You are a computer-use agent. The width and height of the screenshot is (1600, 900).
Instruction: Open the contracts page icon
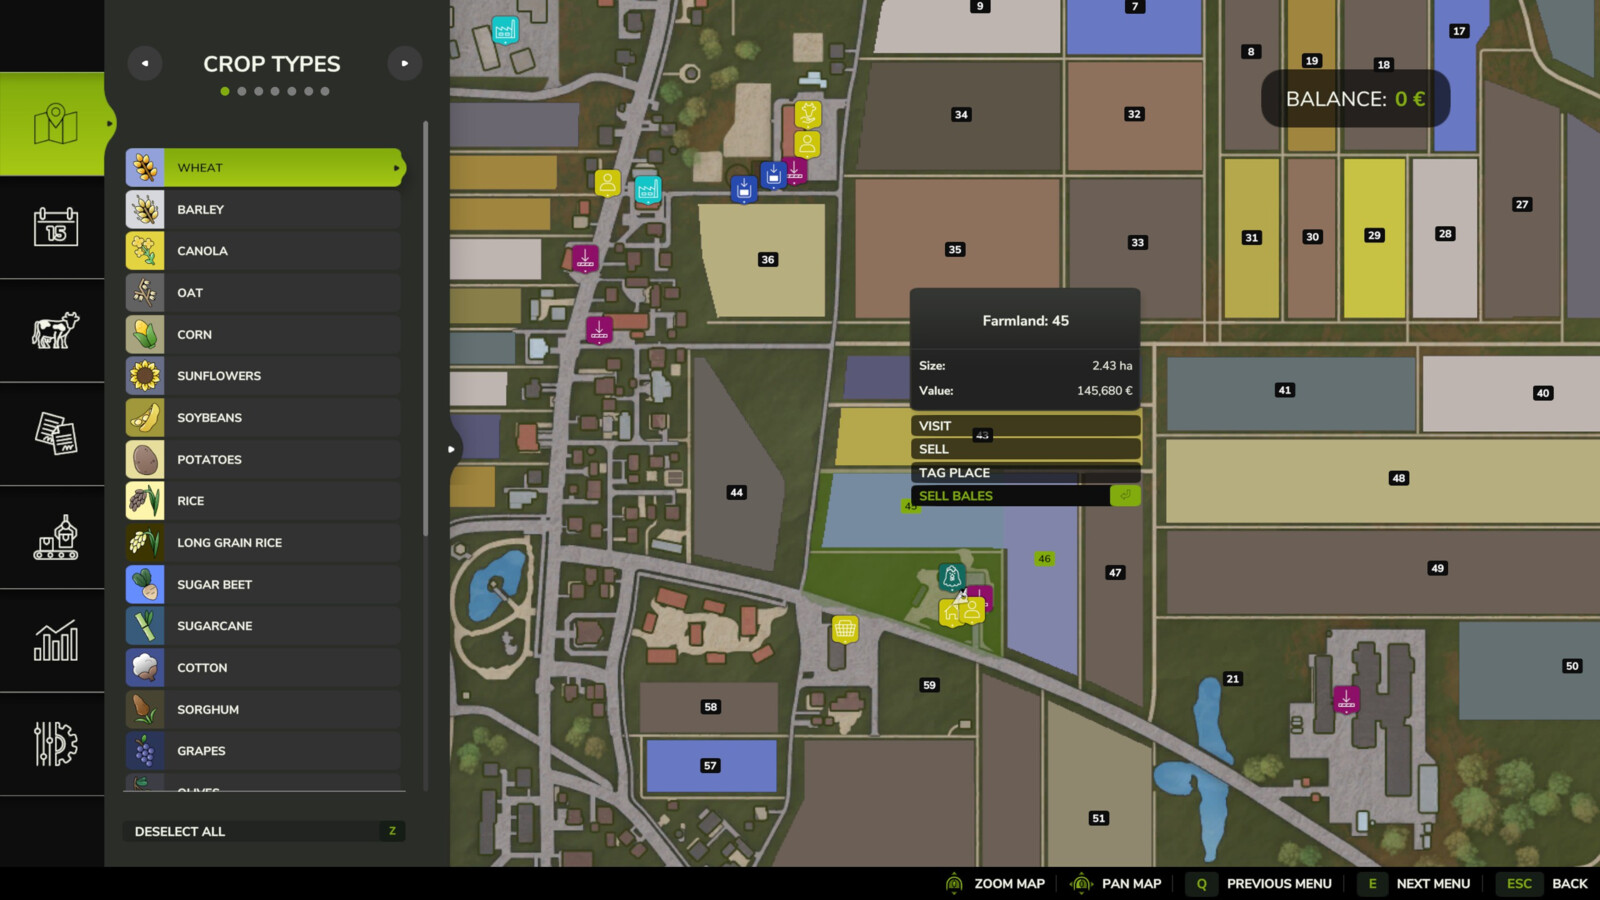click(55, 433)
